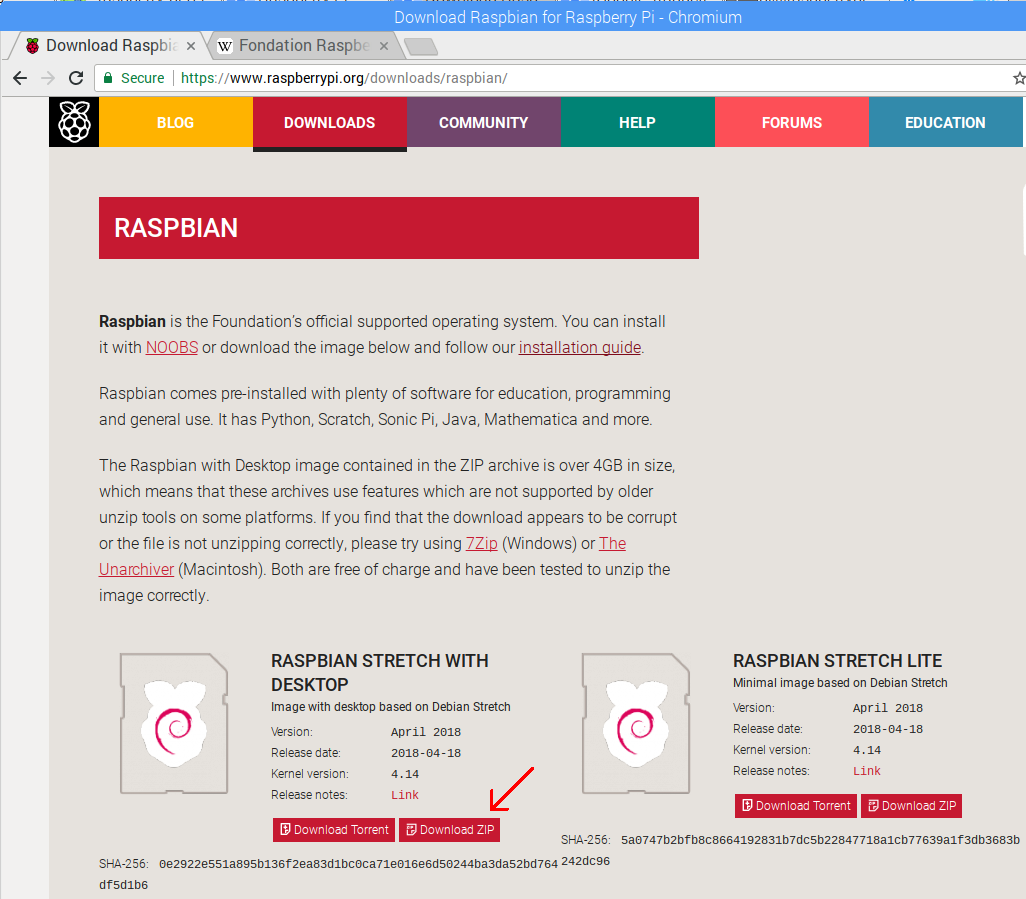Open release notes Link for Stretch Lite
This screenshot has width=1026, height=899.
[x=866, y=771]
